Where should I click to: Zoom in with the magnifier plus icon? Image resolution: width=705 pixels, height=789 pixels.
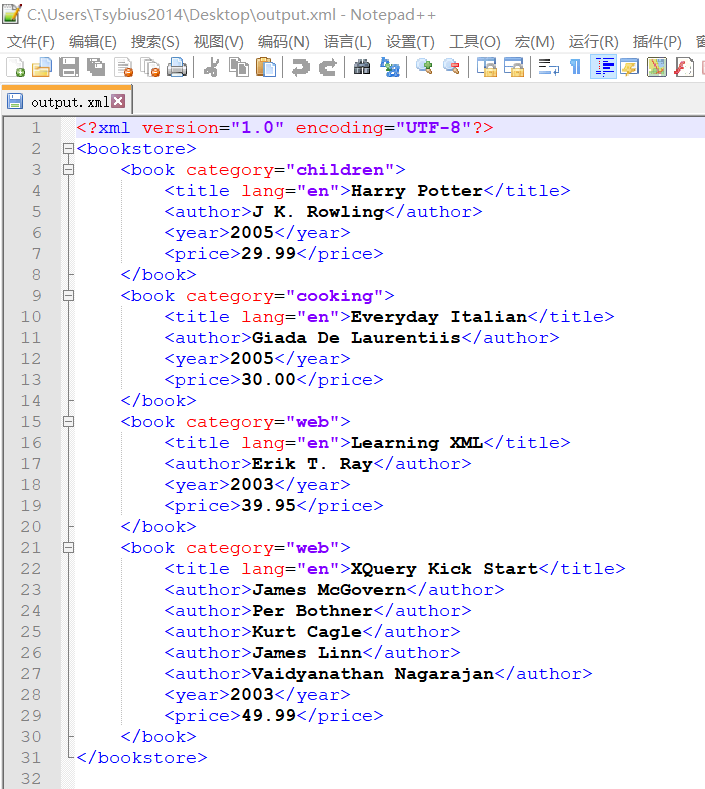pos(424,67)
